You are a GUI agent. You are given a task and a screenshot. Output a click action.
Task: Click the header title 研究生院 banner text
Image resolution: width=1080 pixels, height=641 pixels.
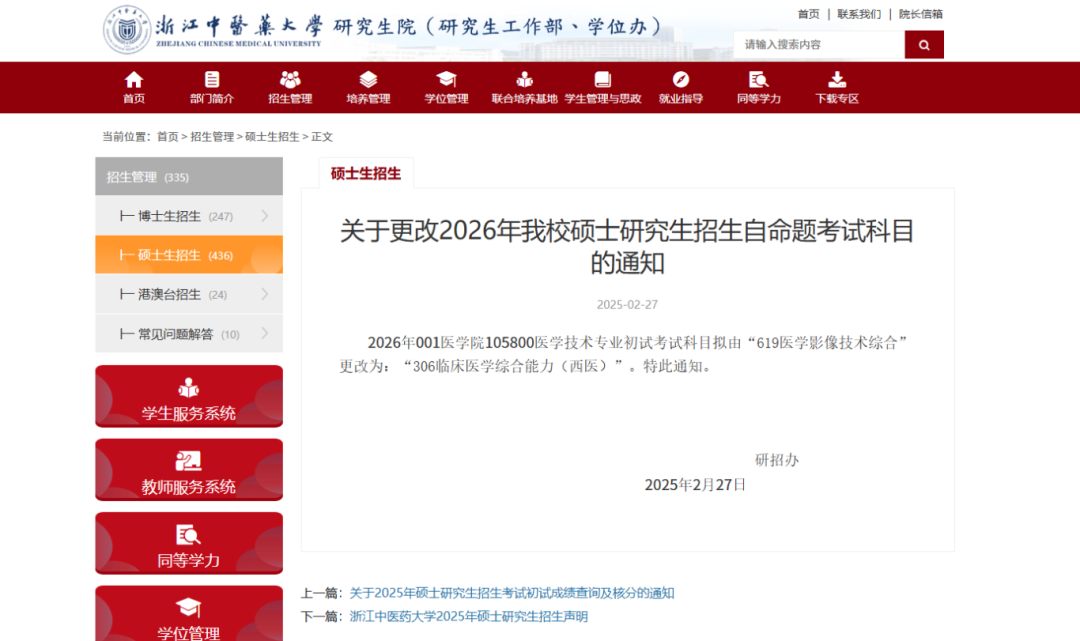click(497, 26)
